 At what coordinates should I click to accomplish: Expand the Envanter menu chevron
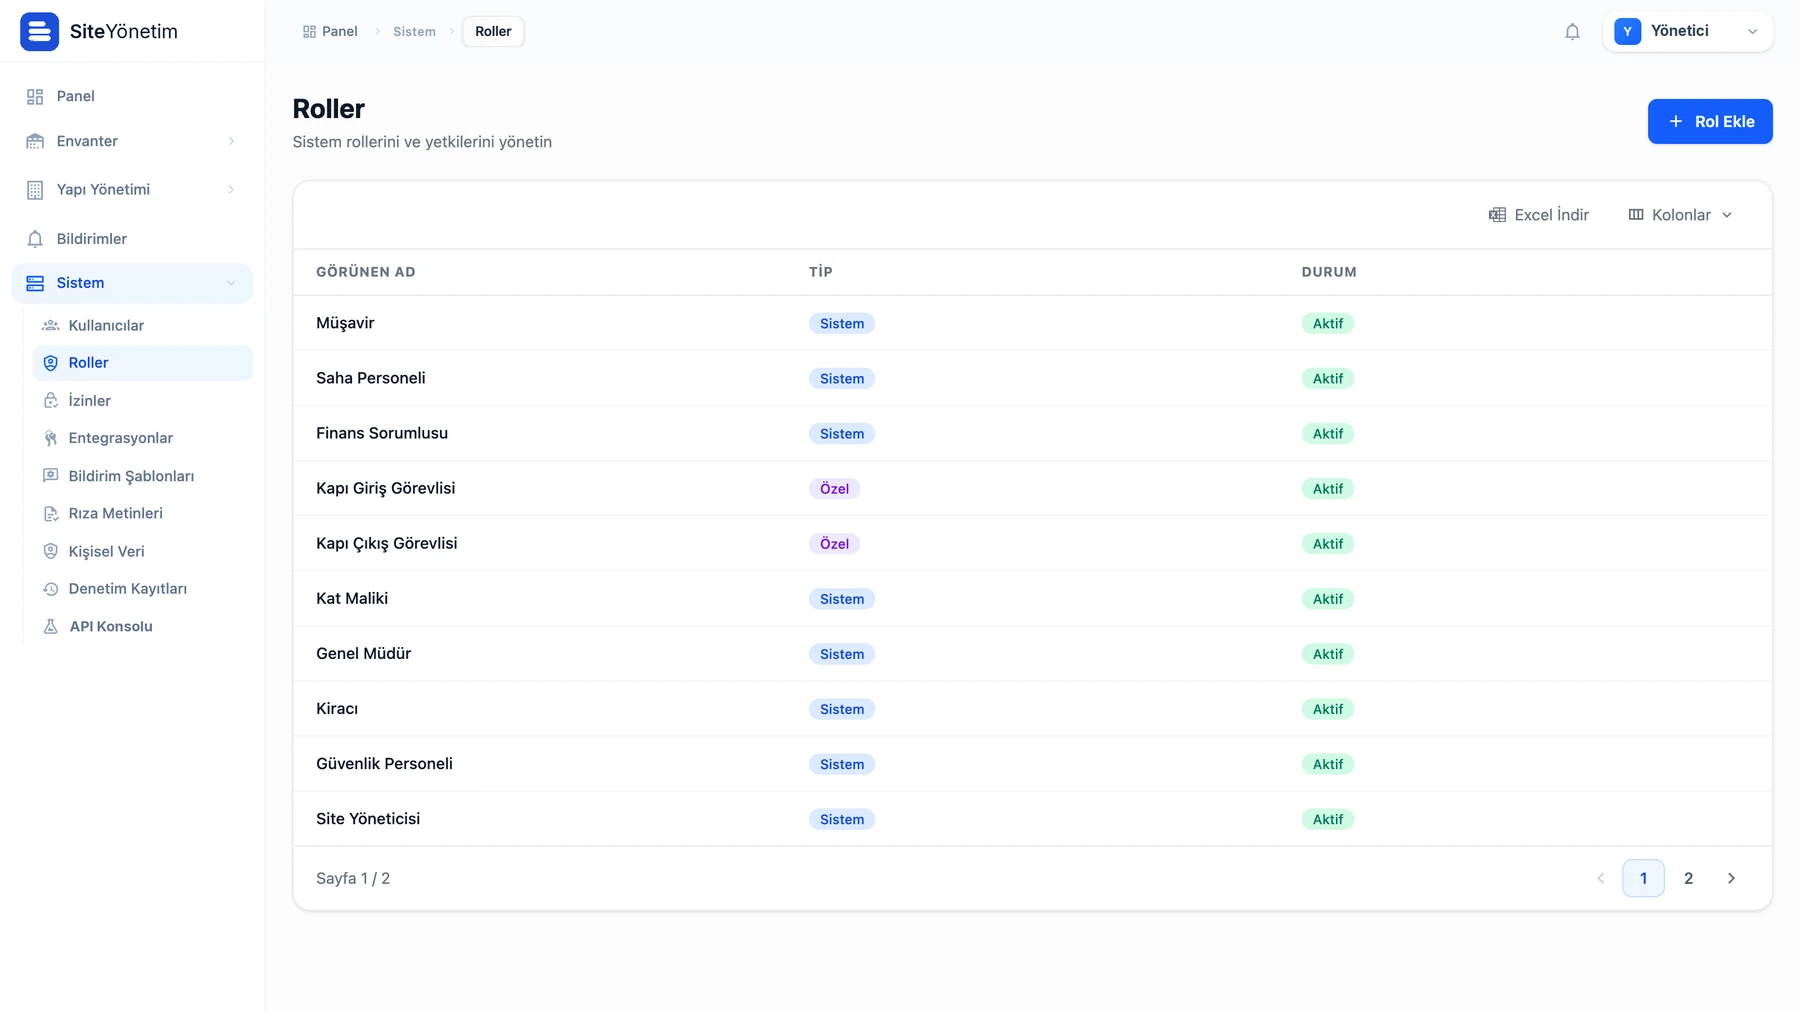[x=231, y=141]
